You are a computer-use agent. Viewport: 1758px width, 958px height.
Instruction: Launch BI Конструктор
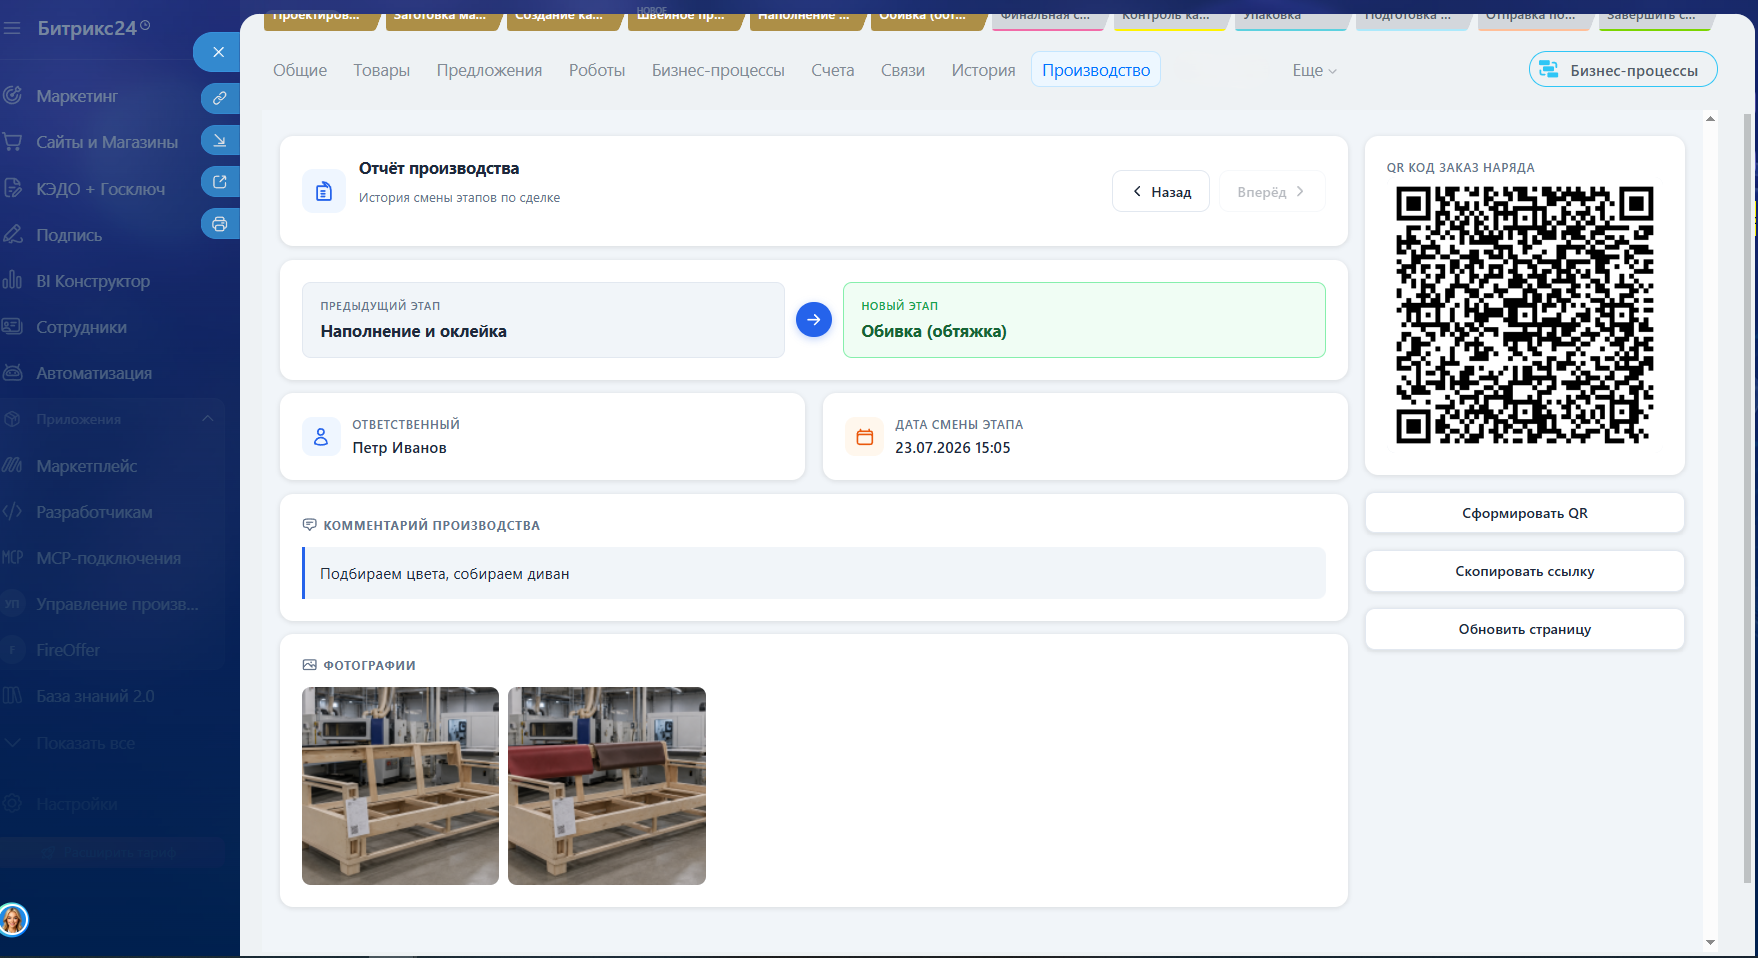[x=93, y=281]
